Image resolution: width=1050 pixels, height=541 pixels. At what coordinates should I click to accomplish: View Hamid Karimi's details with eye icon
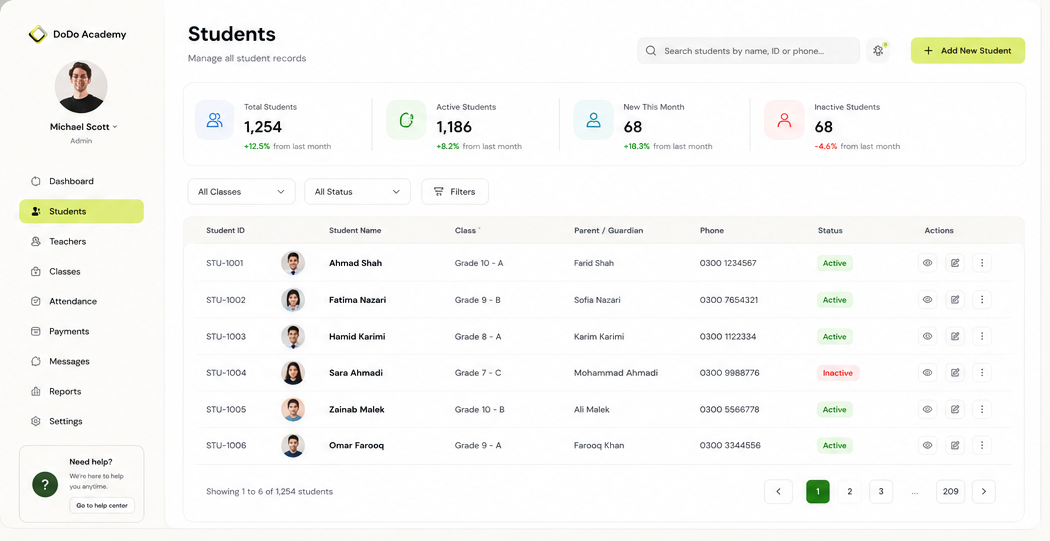tap(927, 336)
